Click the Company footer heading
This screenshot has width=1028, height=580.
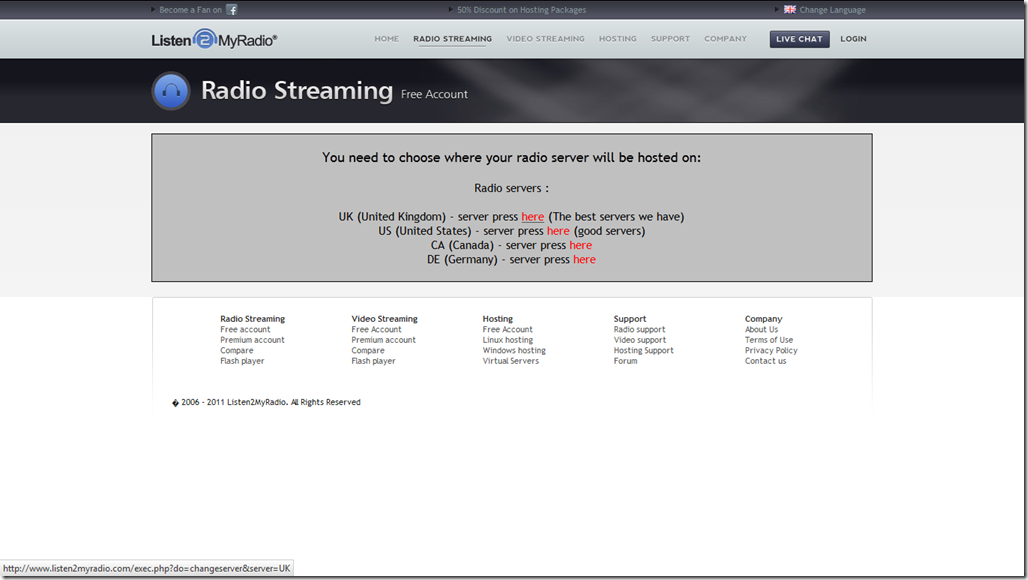coord(763,319)
